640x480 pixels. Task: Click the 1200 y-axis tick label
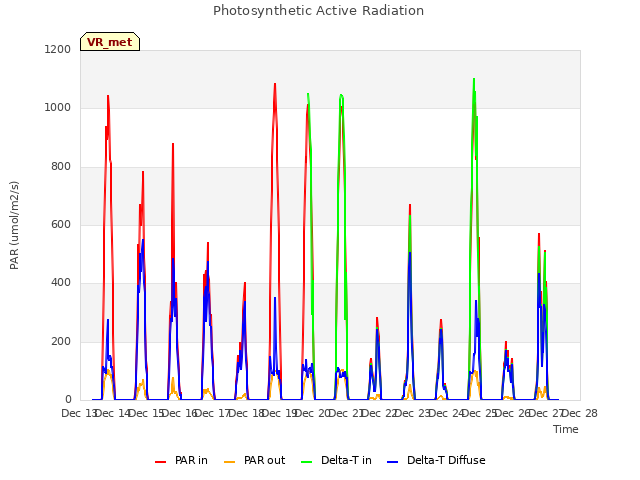58,49
